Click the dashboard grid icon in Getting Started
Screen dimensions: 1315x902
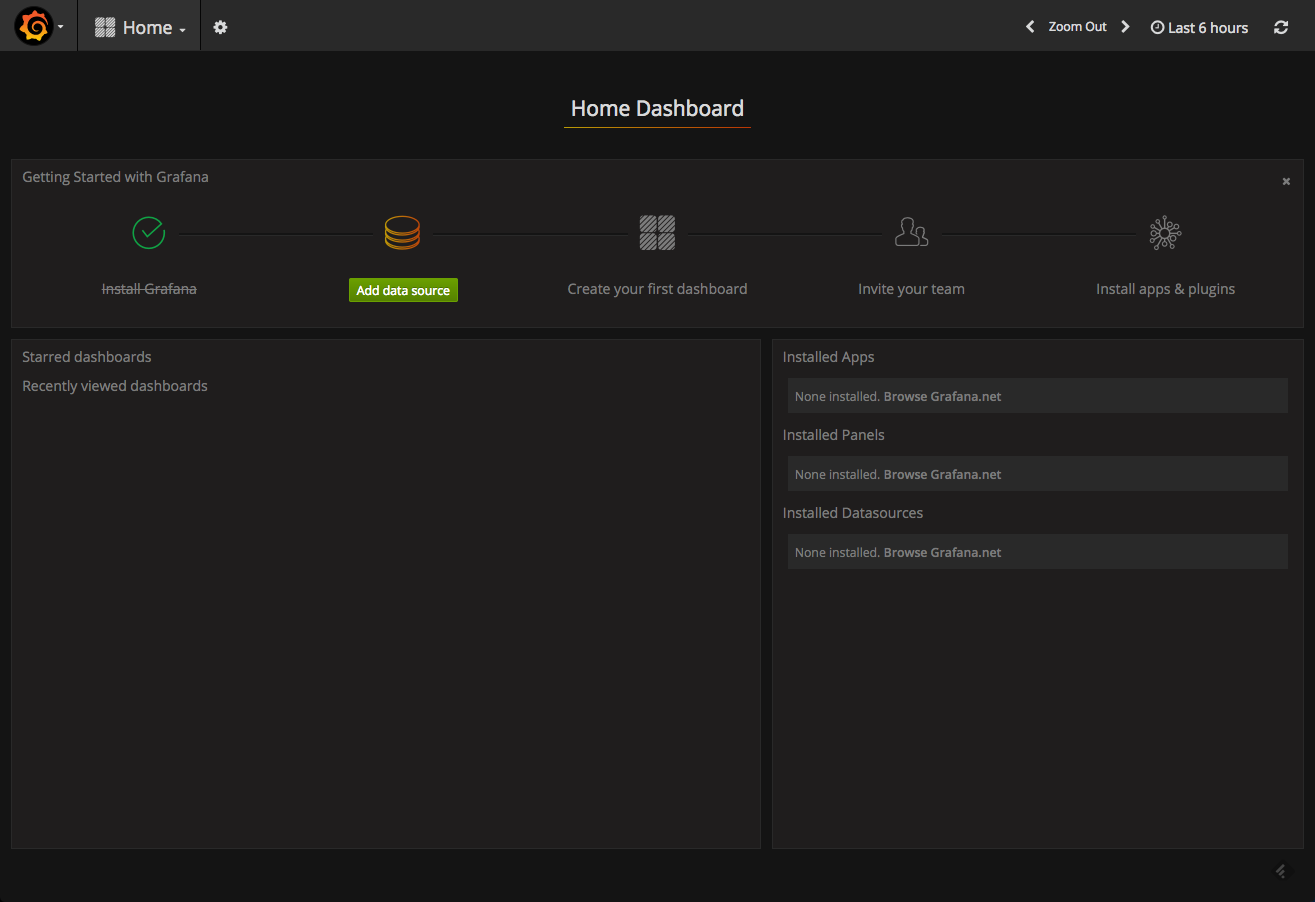coord(657,233)
